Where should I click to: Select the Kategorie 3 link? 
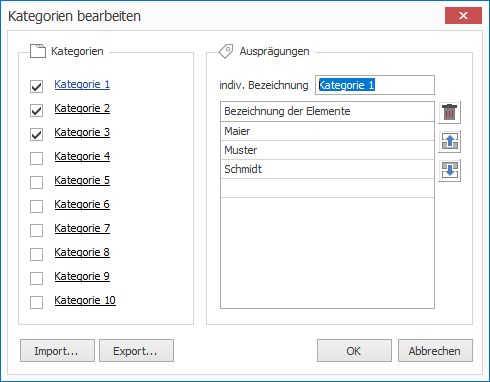82,132
